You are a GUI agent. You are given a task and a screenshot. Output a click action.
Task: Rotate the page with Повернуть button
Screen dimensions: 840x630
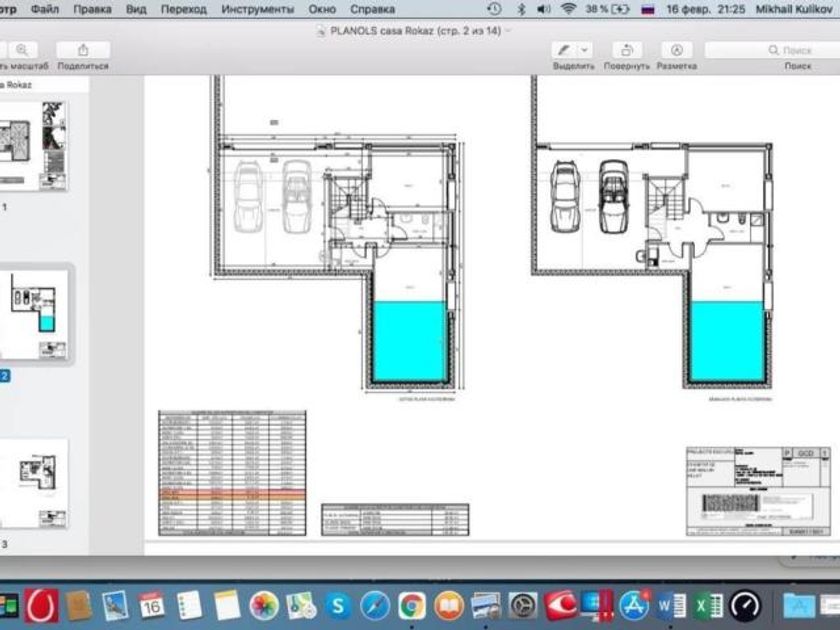(627, 50)
